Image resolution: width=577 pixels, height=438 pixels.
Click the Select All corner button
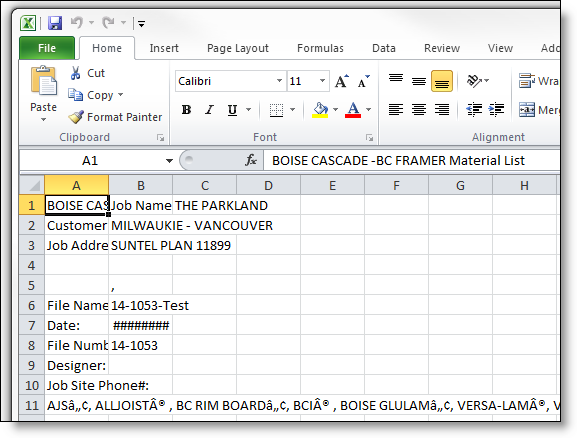(x=32, y=185)
